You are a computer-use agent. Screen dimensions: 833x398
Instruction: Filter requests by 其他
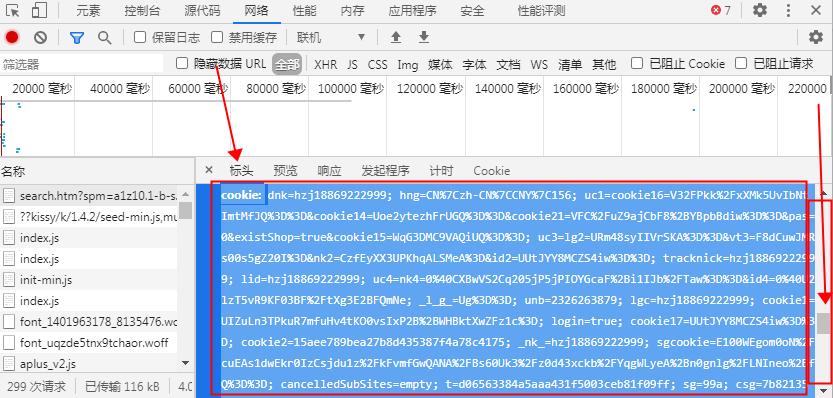604,65
